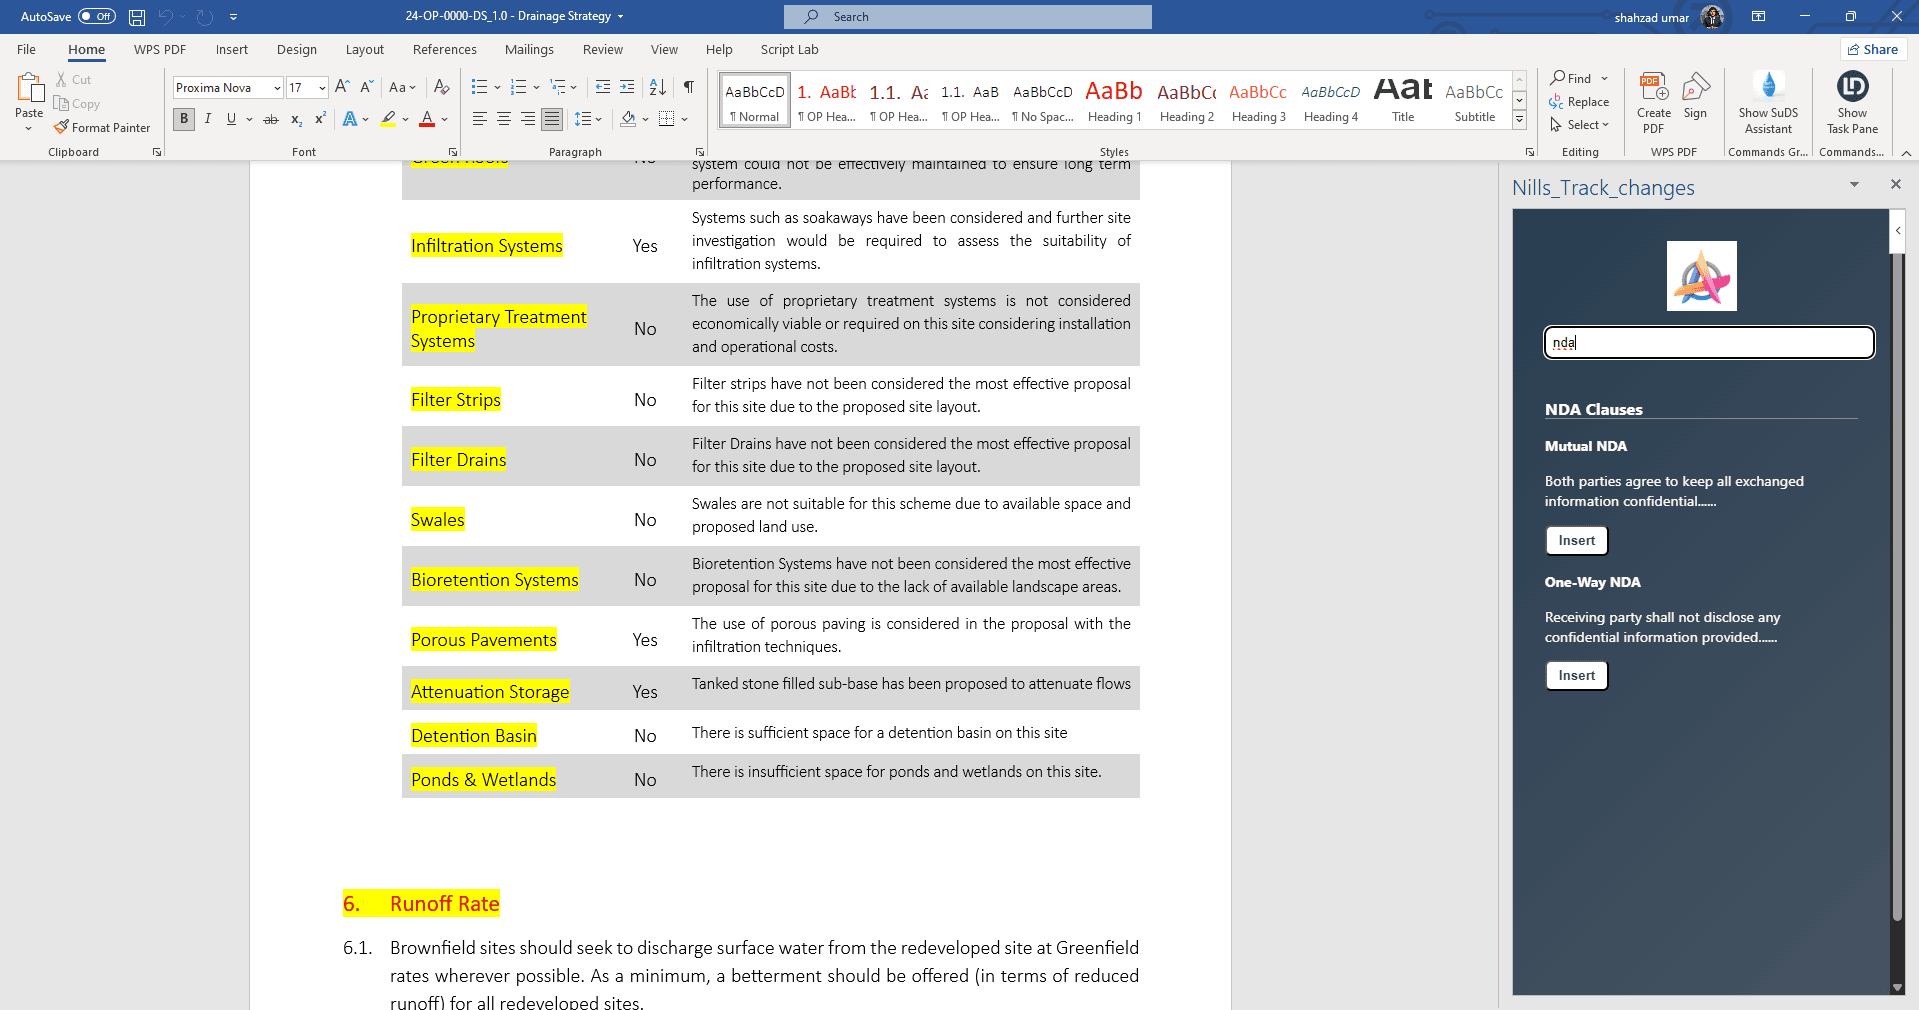1919x1010 pixels.
Task: Apply subscript formatting
Action: click(296, 119)
